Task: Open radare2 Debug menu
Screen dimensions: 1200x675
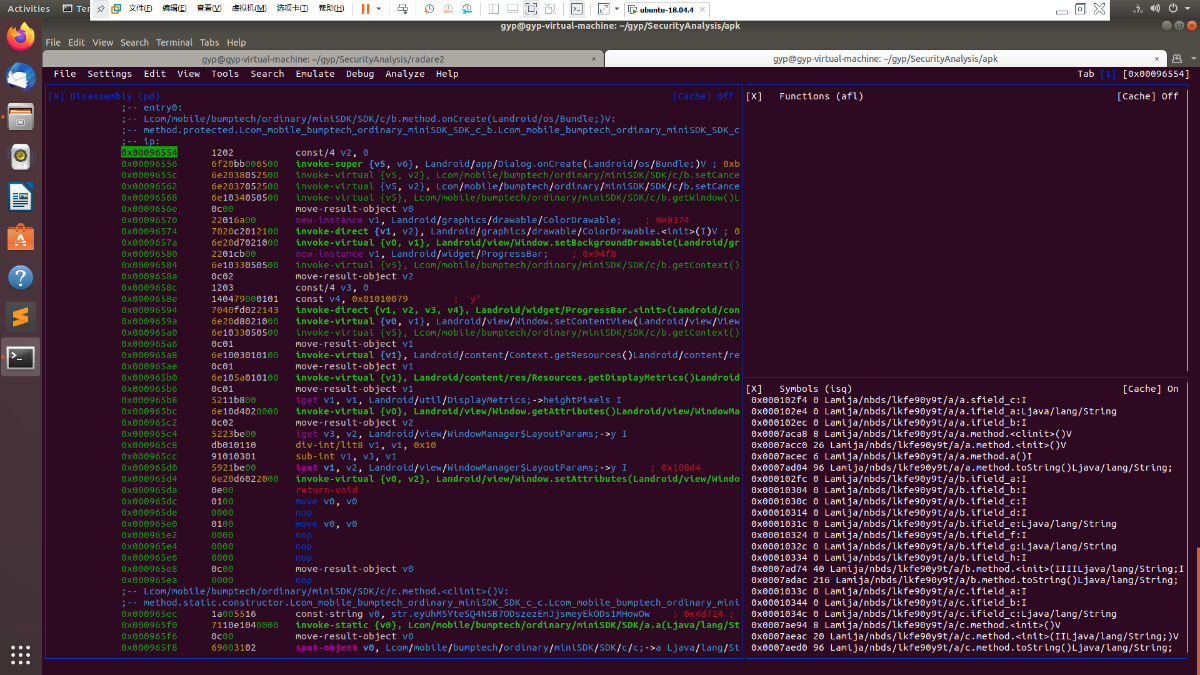Action: [x=360, y=74]
